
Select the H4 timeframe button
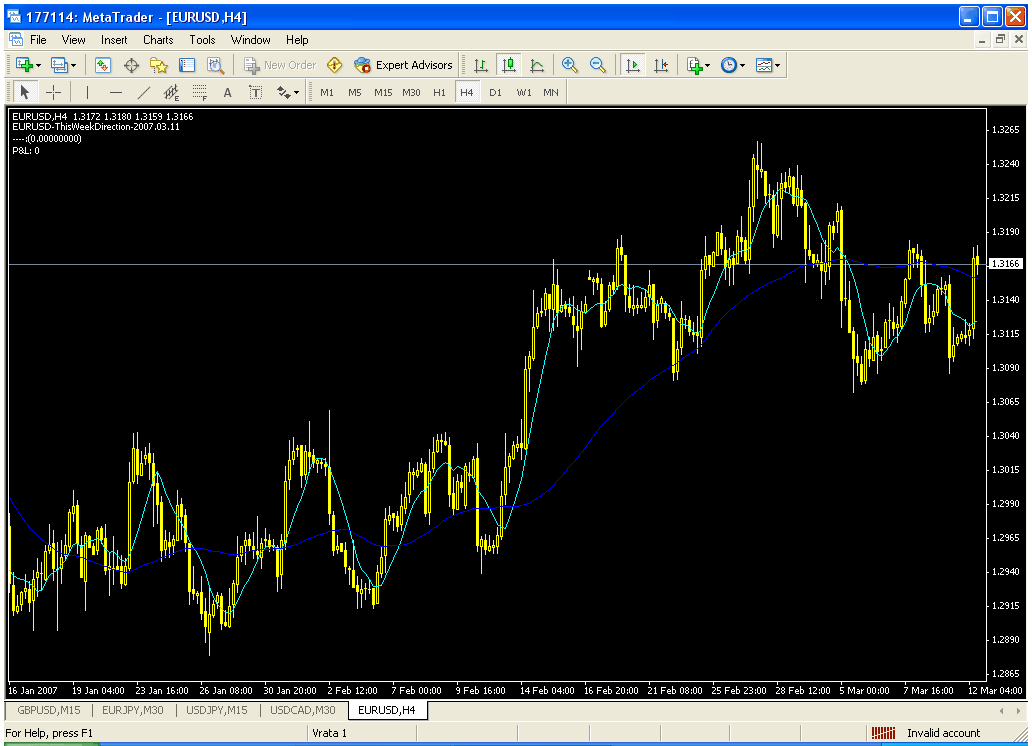tap(467, 92)
